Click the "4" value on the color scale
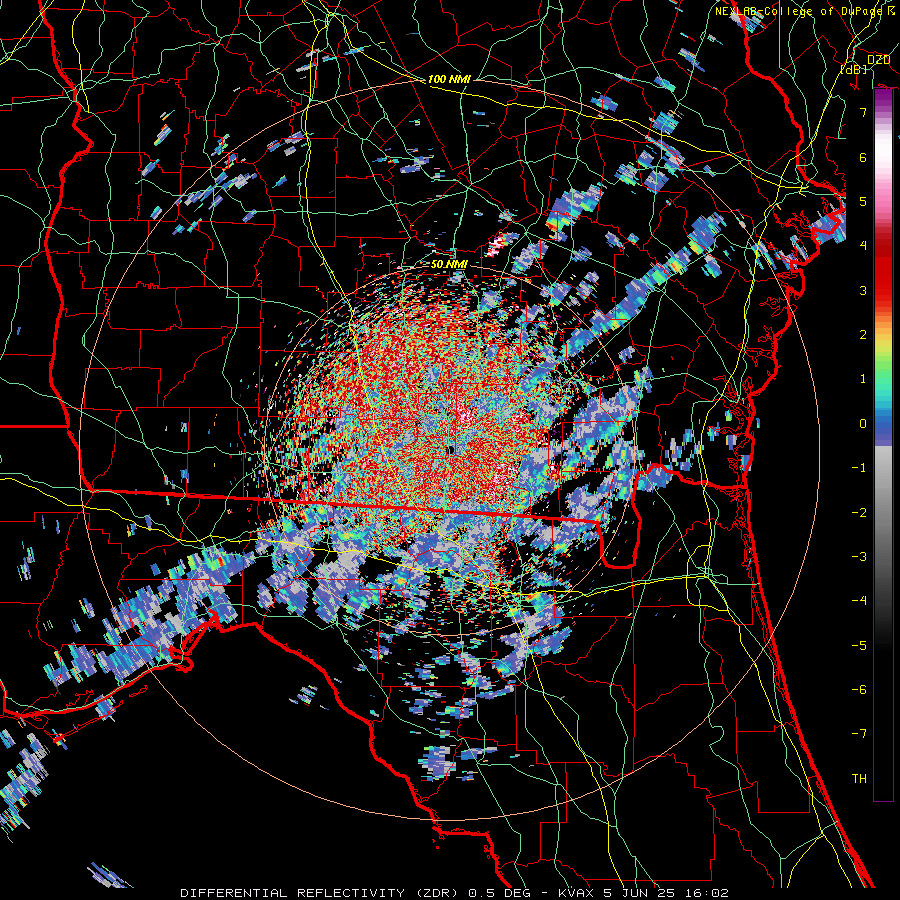Image resolution: width=900 pixels, height=900 pixels. (863, 246)
